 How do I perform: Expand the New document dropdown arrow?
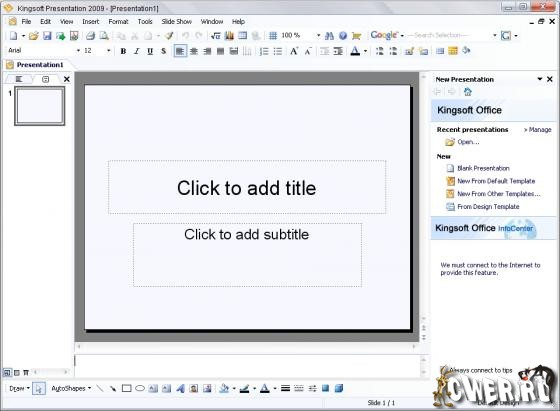coord(23,36)
